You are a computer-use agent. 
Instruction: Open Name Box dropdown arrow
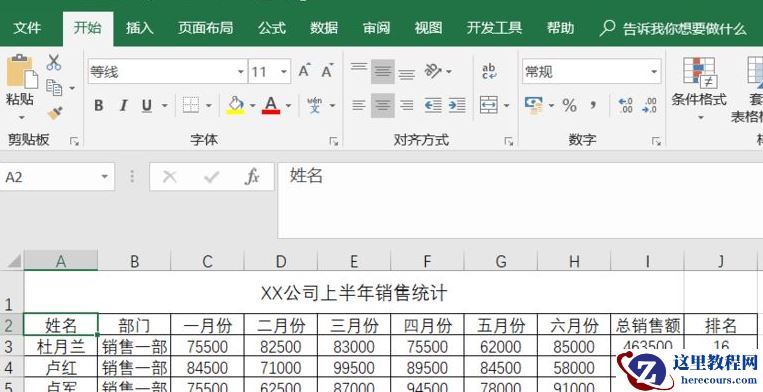tap(105, 177)
